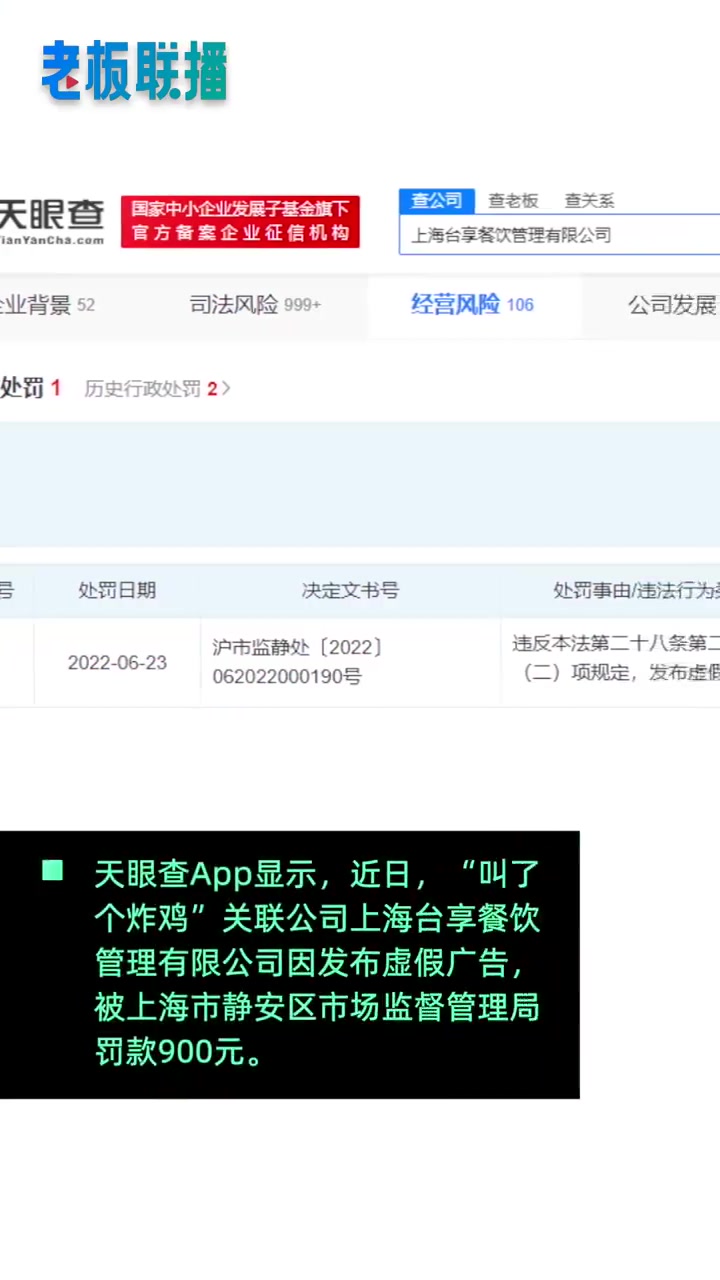Open the 司法风险 999+ tab

tap(256, 305)
